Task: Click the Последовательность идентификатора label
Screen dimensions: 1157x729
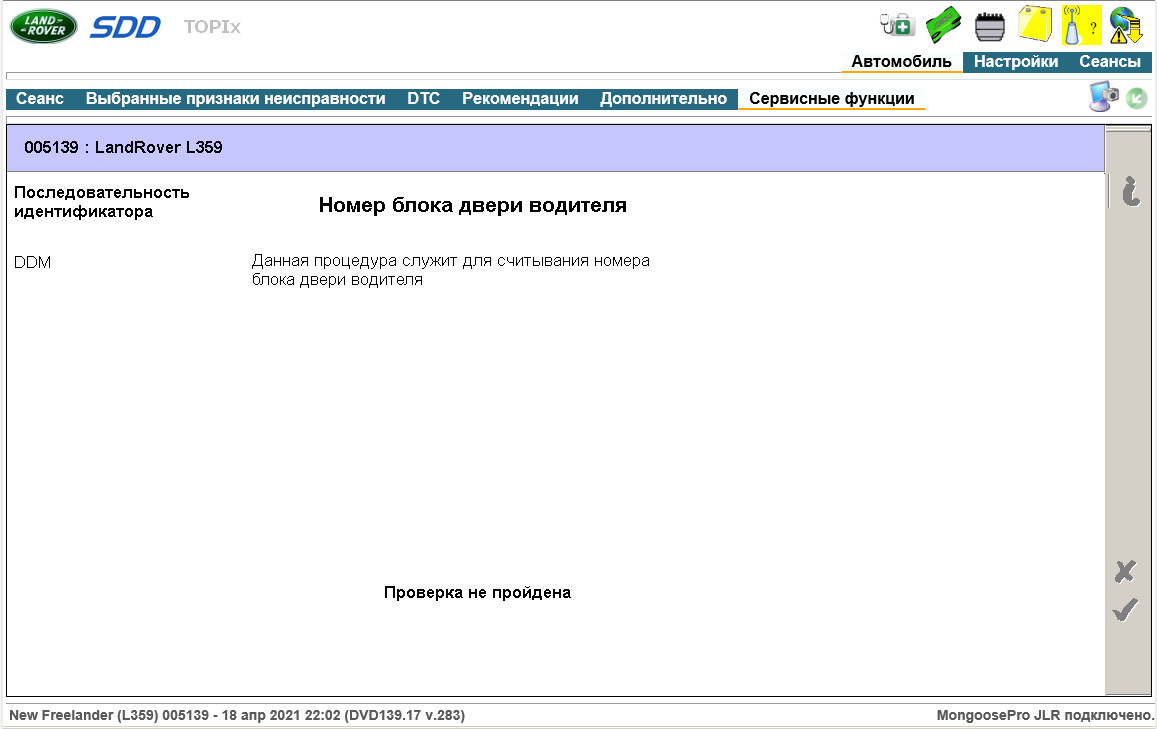Action: pos(102,201)
